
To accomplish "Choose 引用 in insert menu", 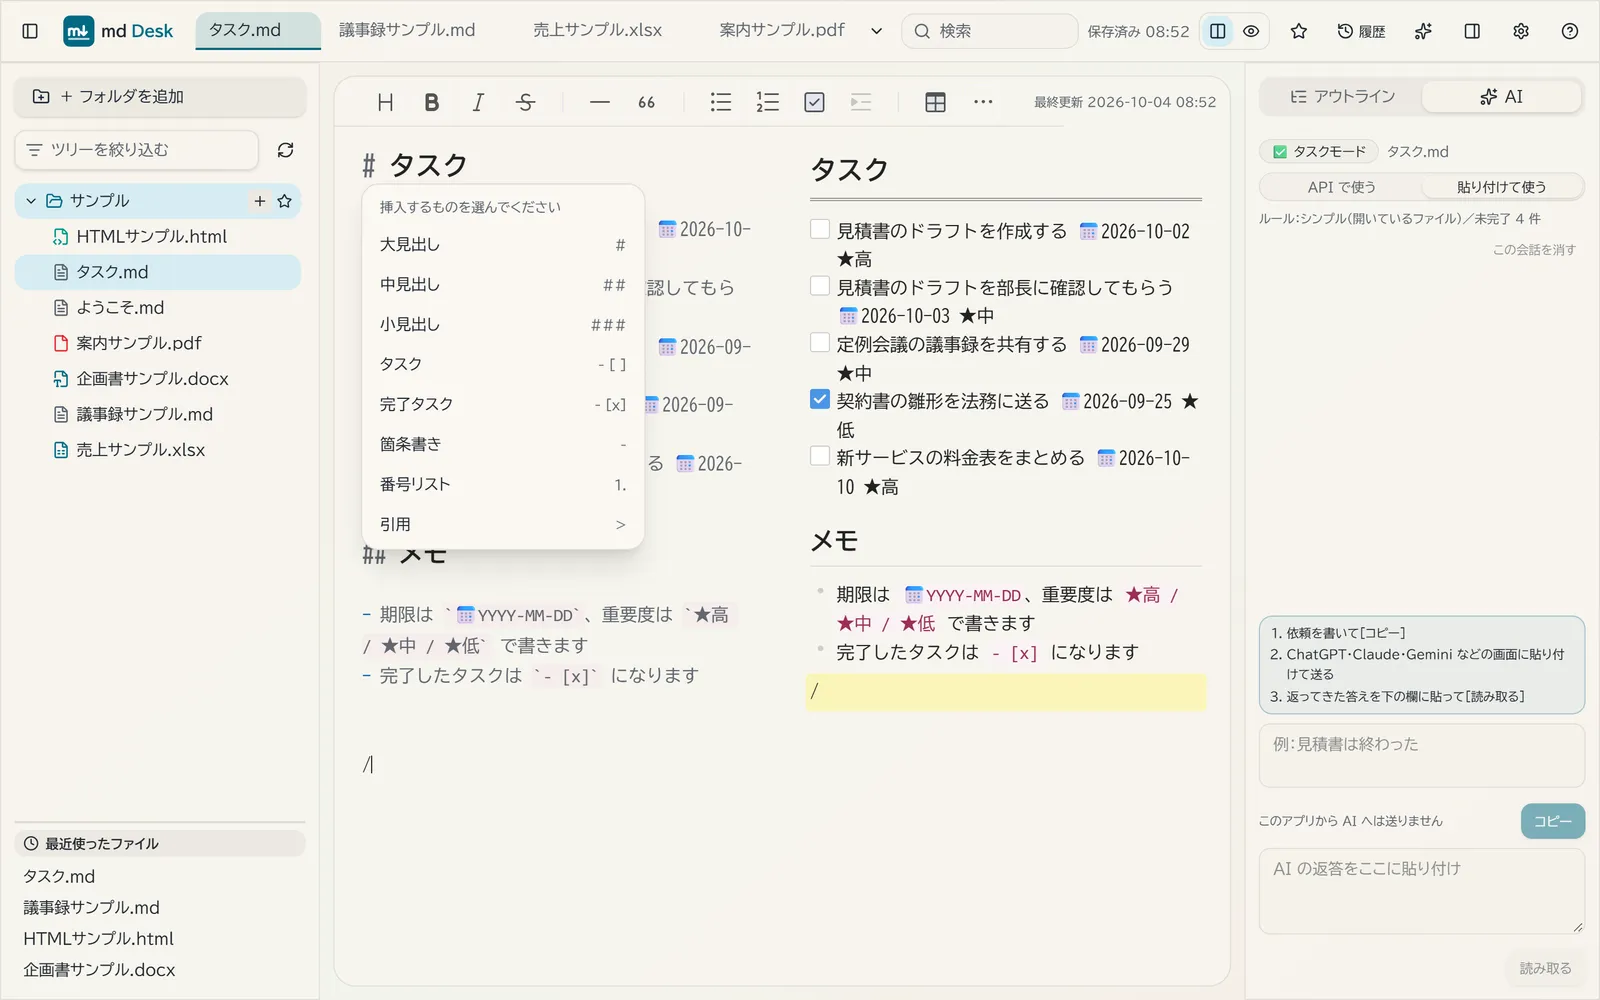I will tap(503, 525).
